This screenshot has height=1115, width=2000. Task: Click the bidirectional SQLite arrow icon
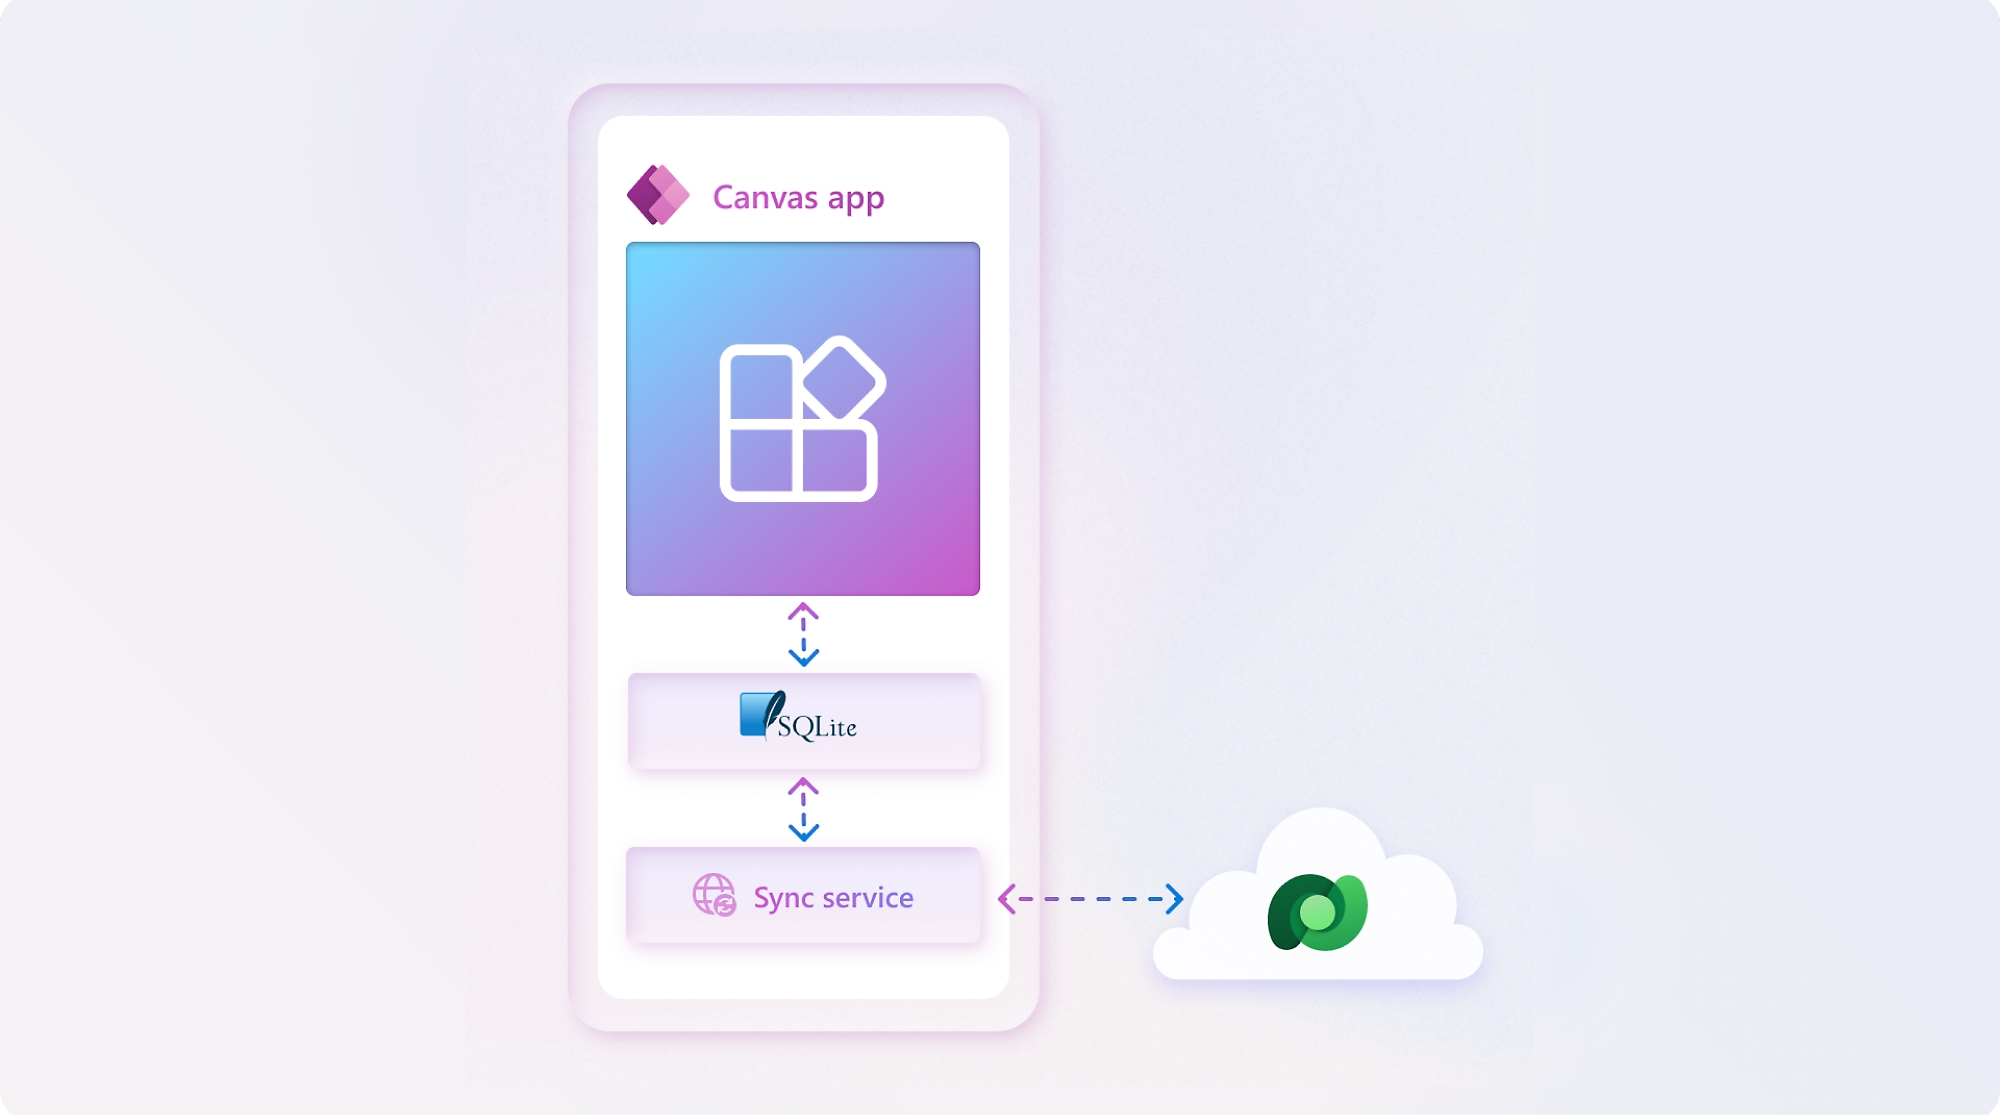click(x=803, y=636)
